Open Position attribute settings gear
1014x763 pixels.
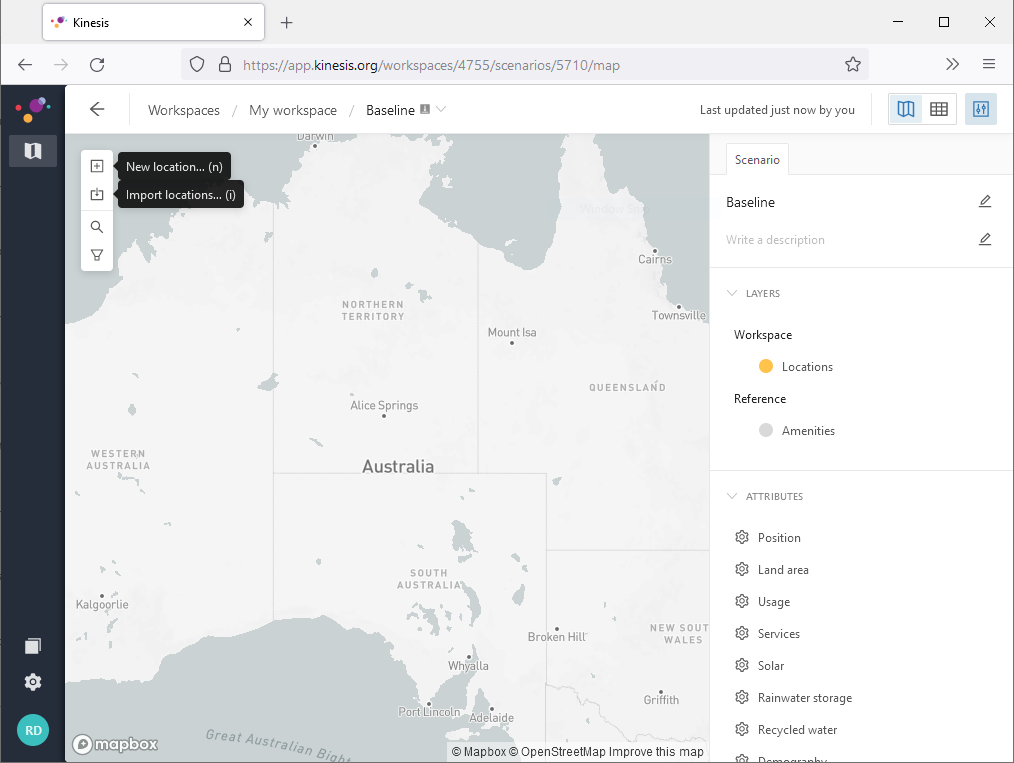pyautogui.click(x=742, y=537)
